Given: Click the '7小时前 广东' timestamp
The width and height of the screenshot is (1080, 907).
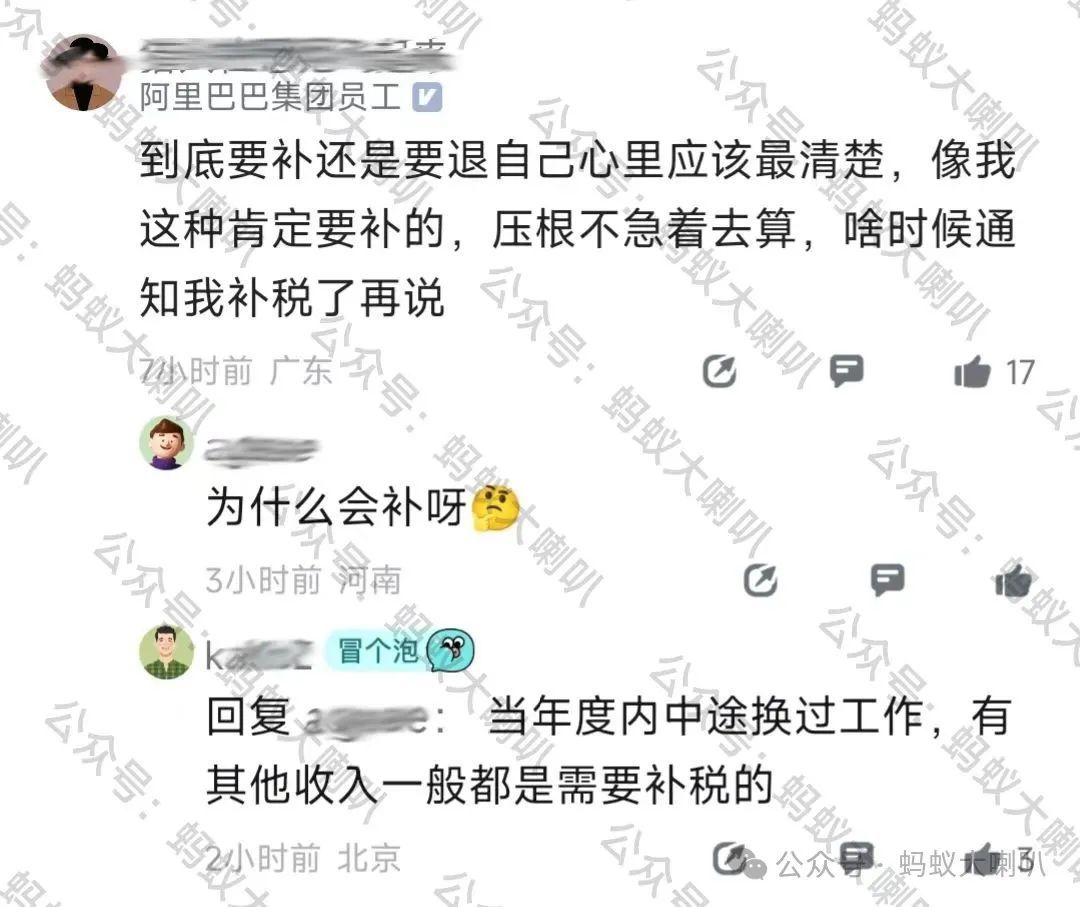Looking at the screenshot, I should click(x=236, y=372).
